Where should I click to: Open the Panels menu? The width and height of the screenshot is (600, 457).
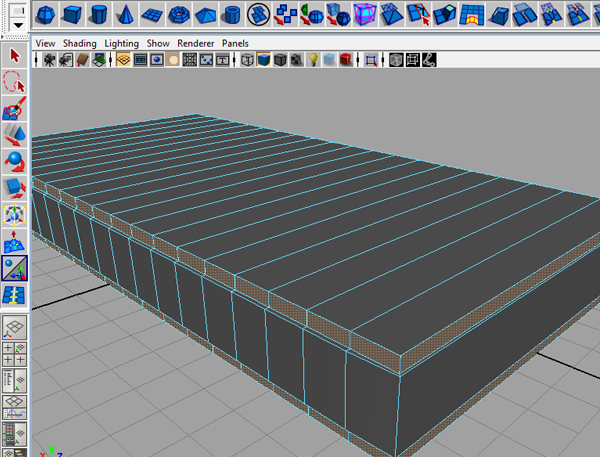[235, 44]
